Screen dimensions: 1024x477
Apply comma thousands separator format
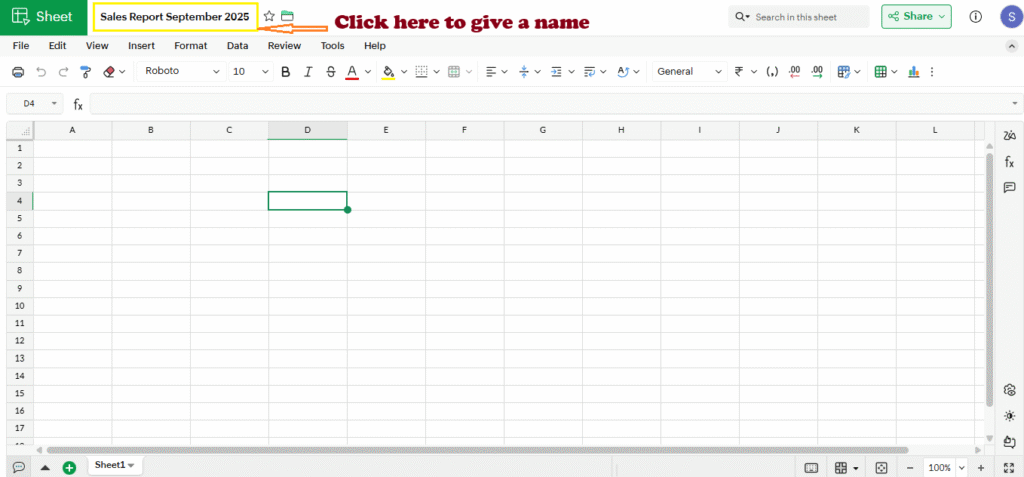pyautogui.click(x=772, y=72)
